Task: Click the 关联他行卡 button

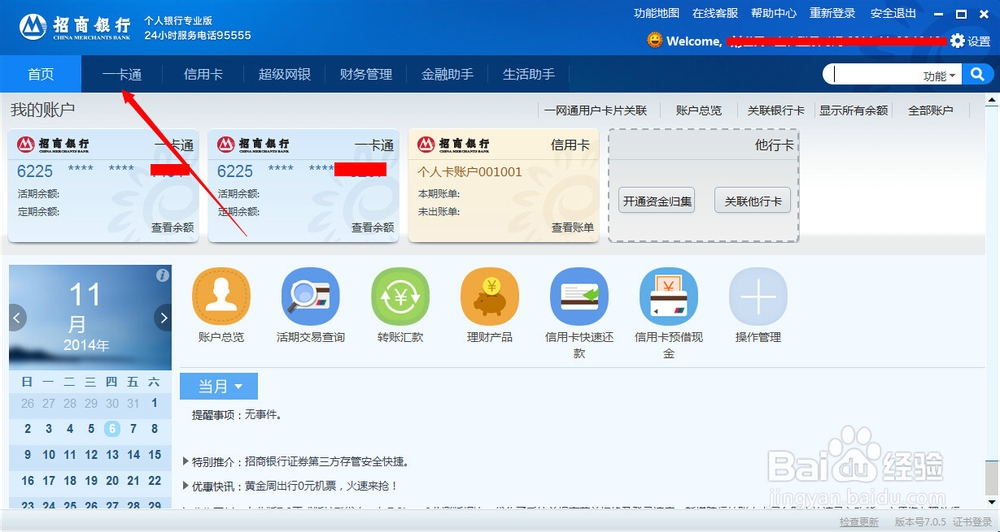Action: [x=753, y=201]
